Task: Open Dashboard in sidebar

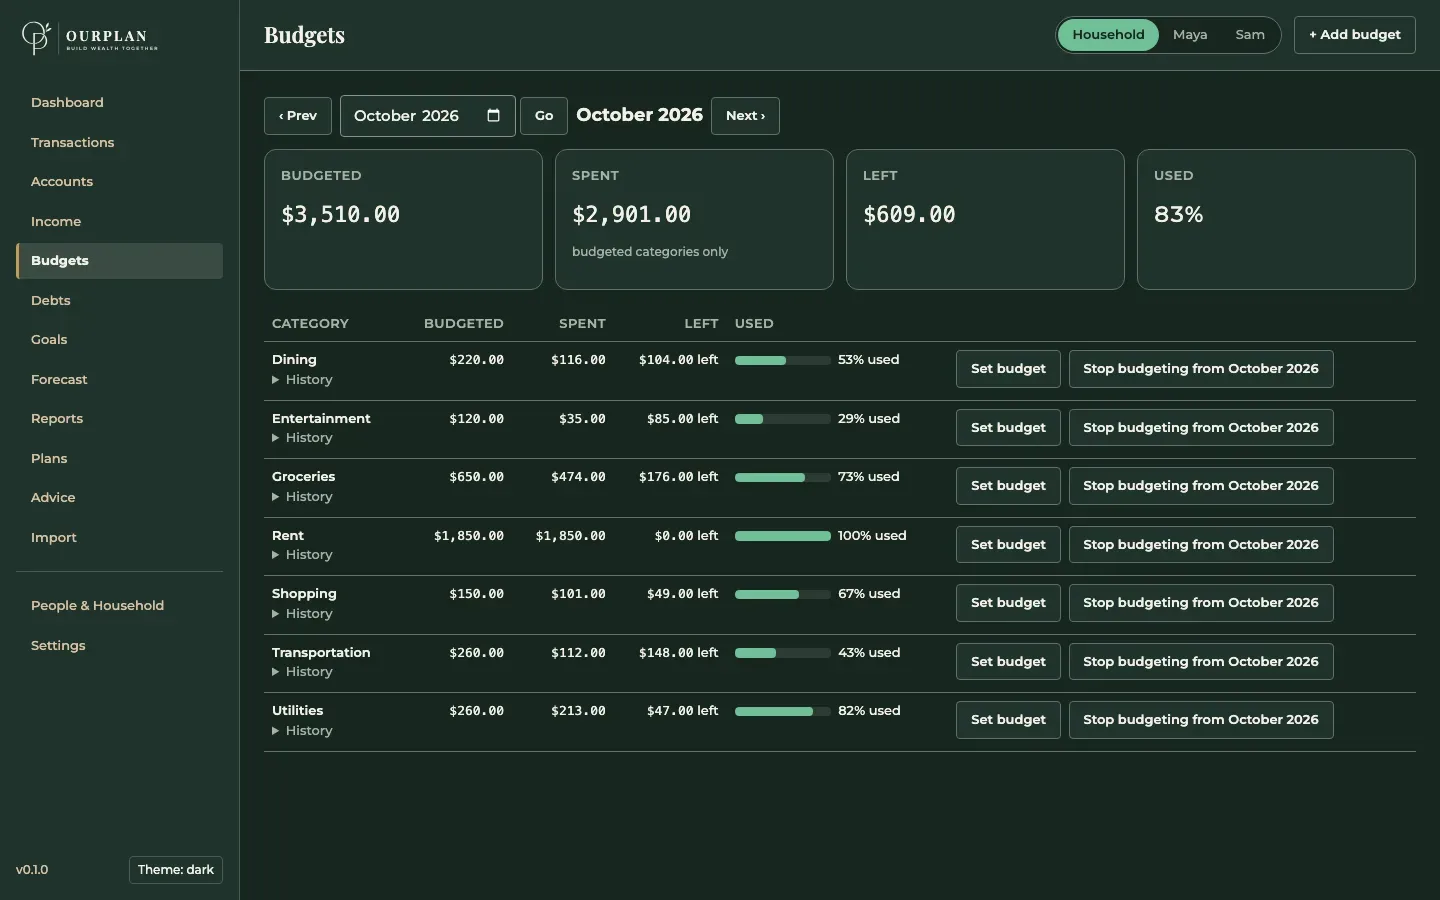Action: [x=119, y=103]
